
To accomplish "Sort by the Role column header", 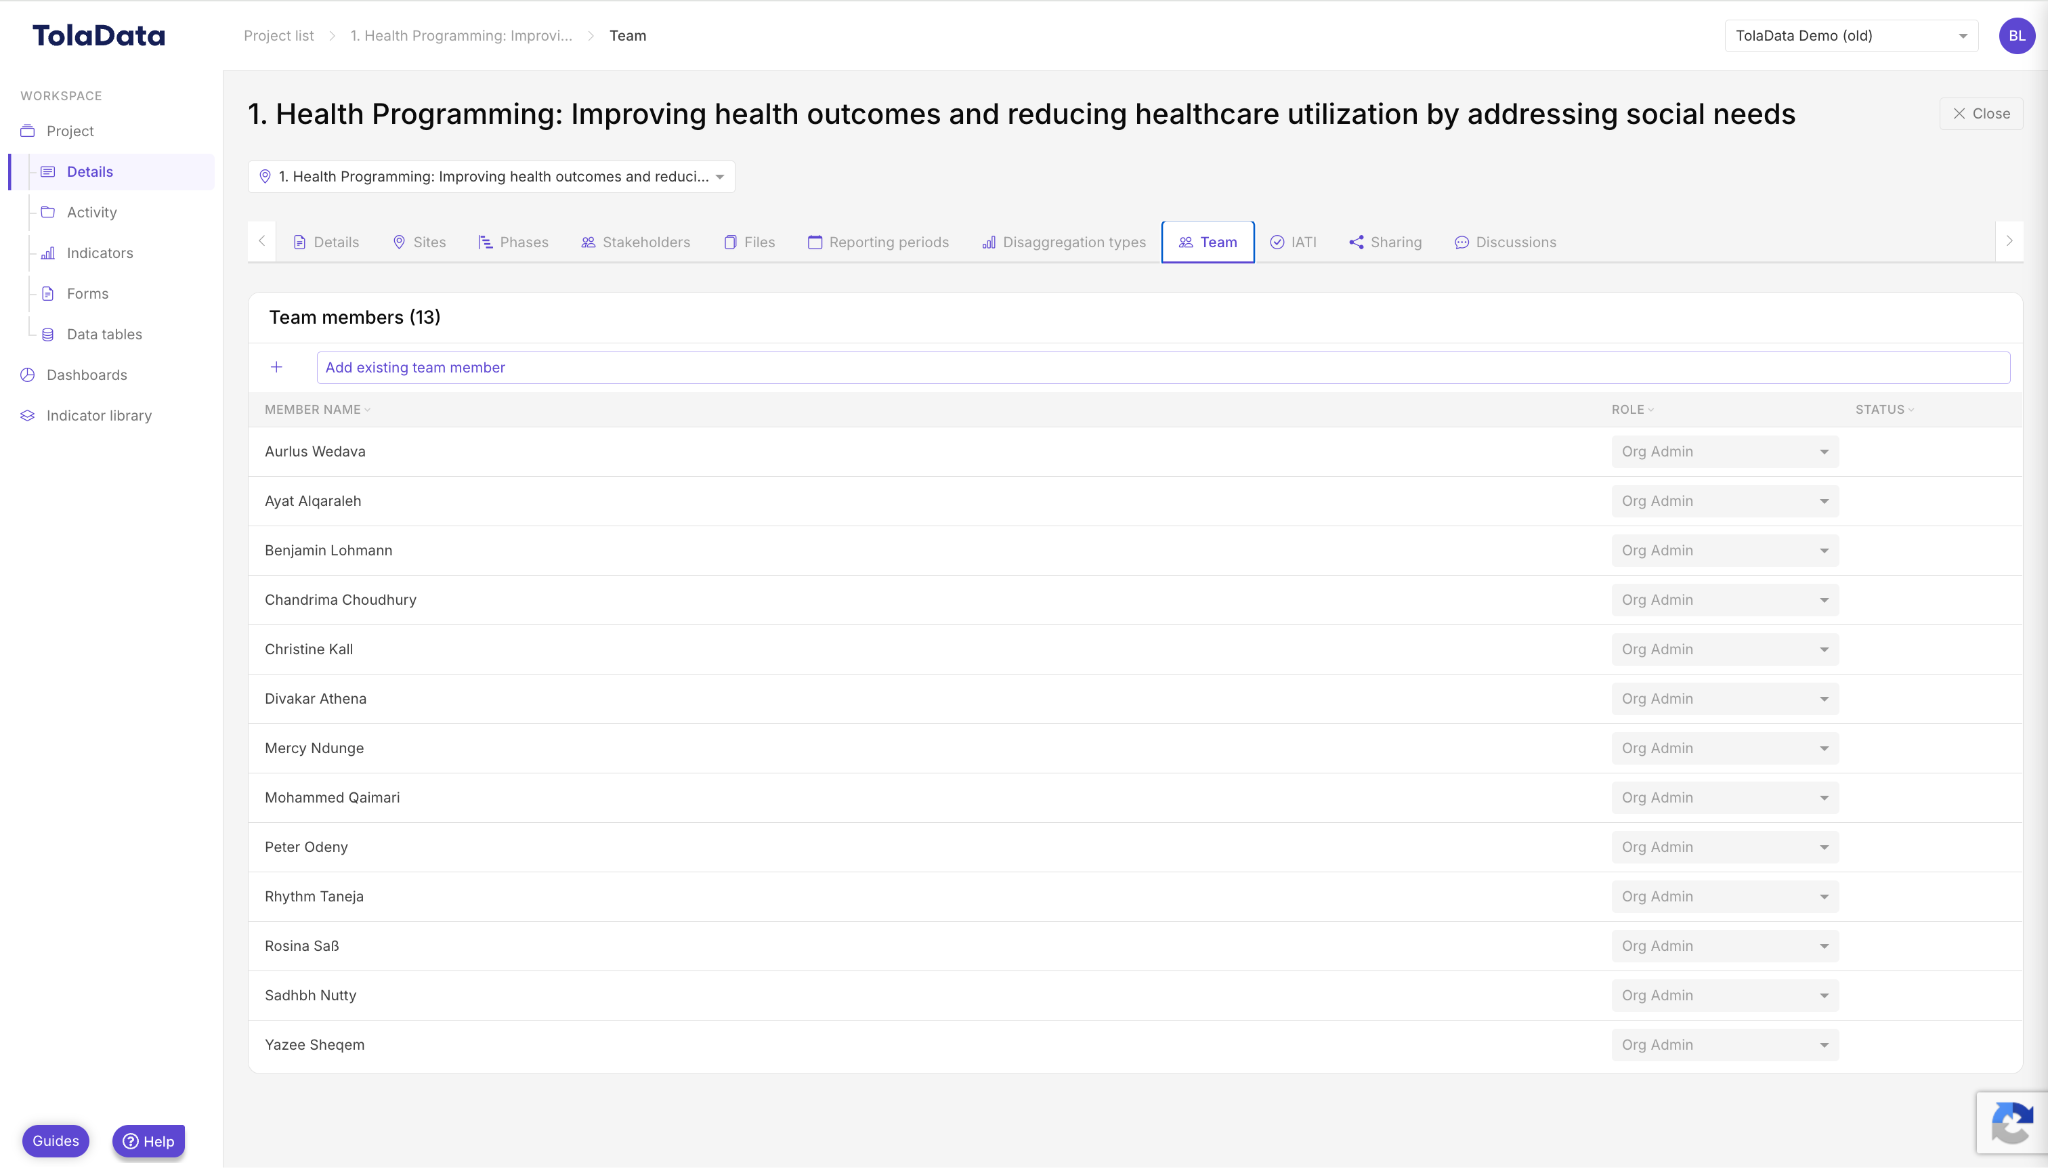I will coord(1633,410).
